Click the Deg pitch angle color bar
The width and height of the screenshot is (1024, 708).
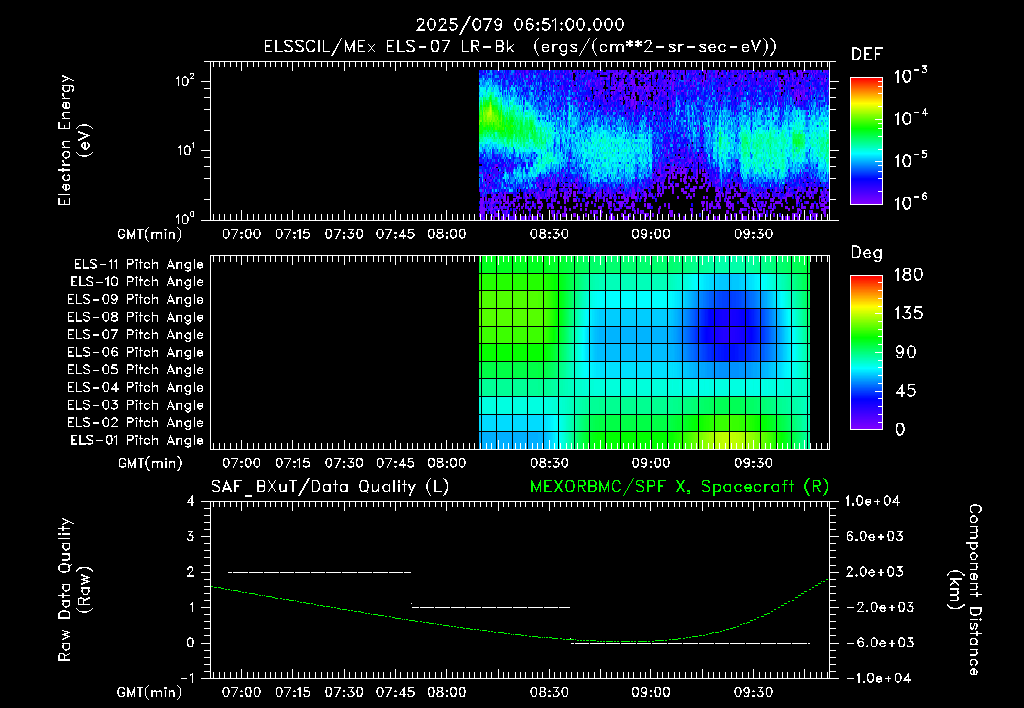866,352
